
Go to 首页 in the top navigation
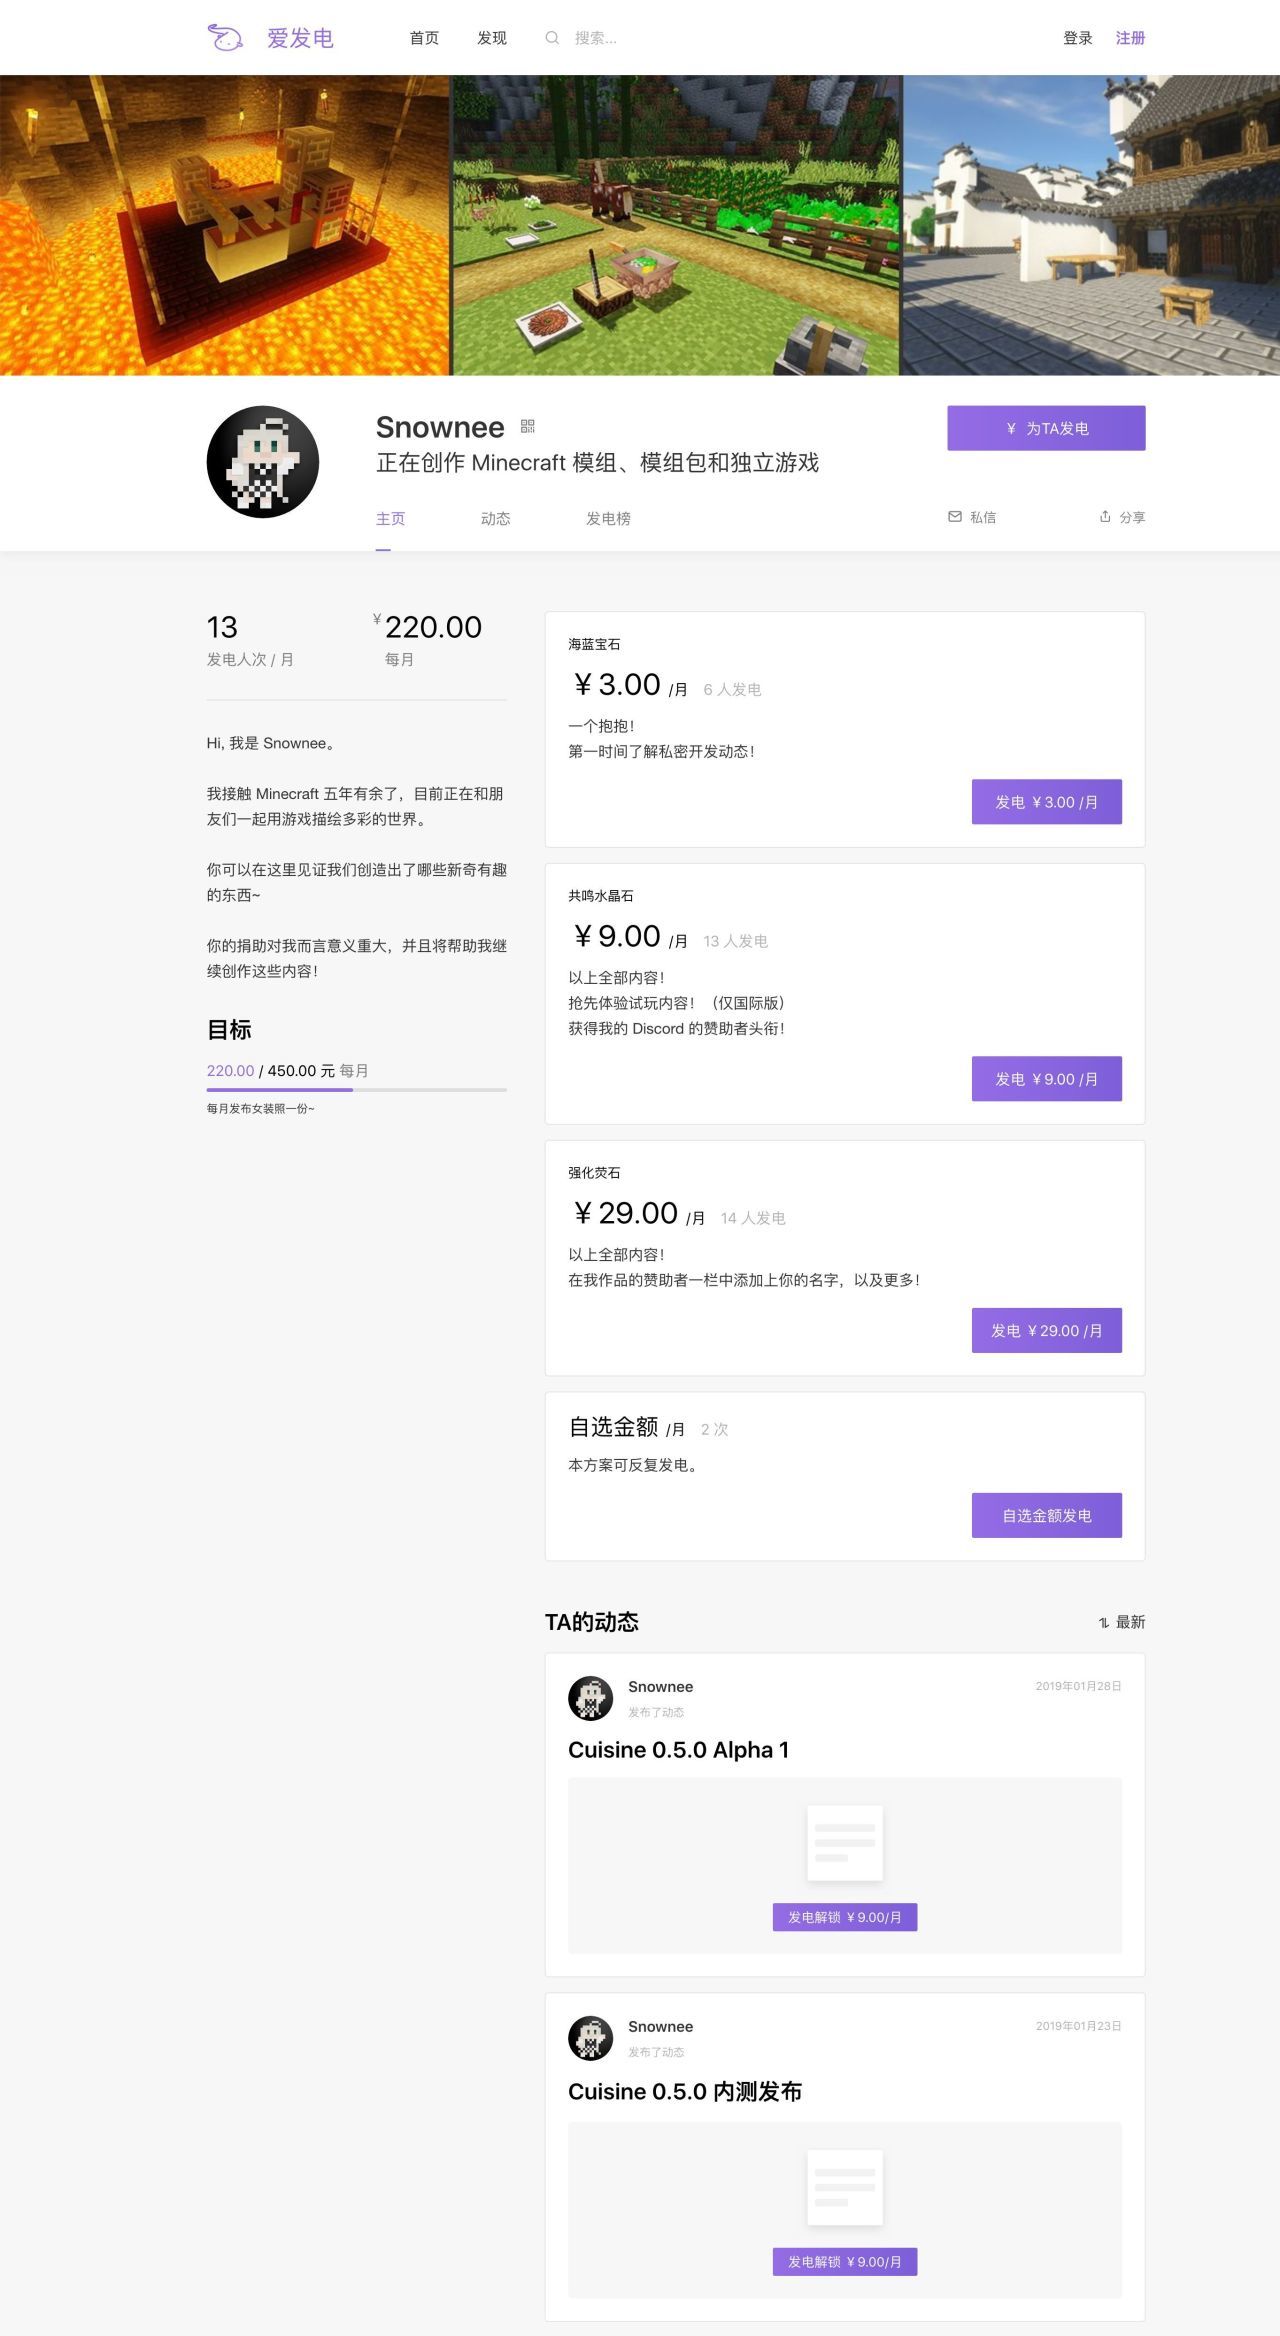click(424, 38)
